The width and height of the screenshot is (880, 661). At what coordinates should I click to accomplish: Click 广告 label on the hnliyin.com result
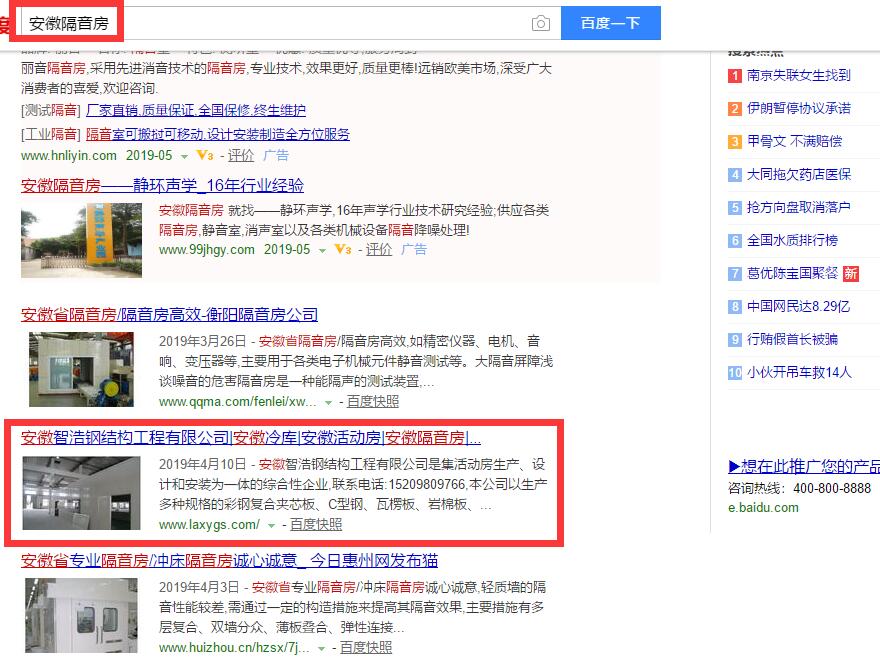coord(276,155)
